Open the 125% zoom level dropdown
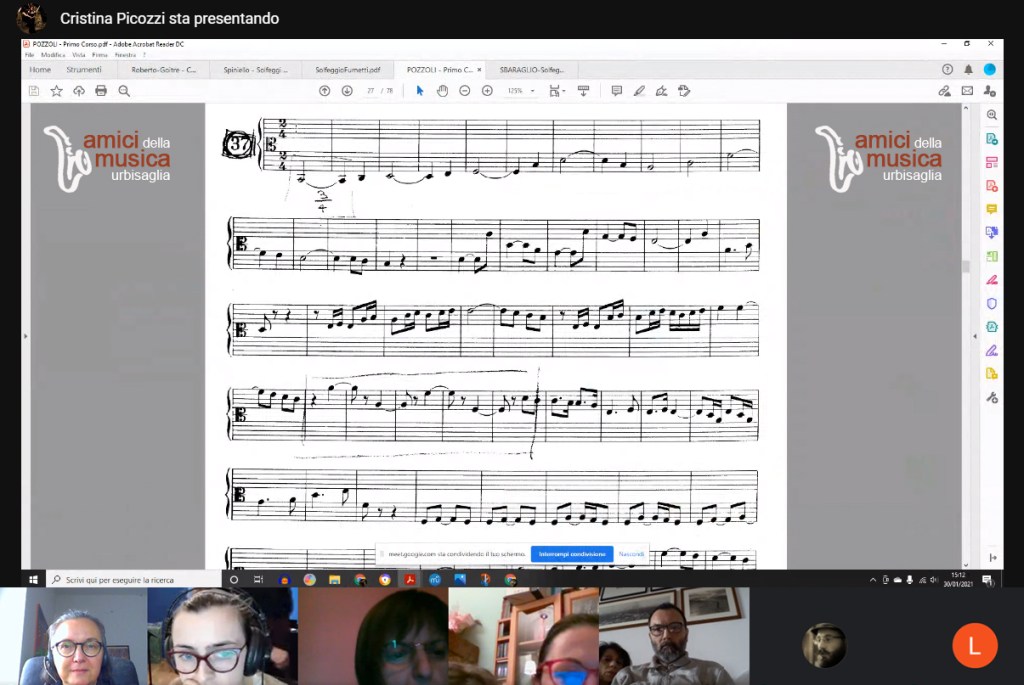 520,91
